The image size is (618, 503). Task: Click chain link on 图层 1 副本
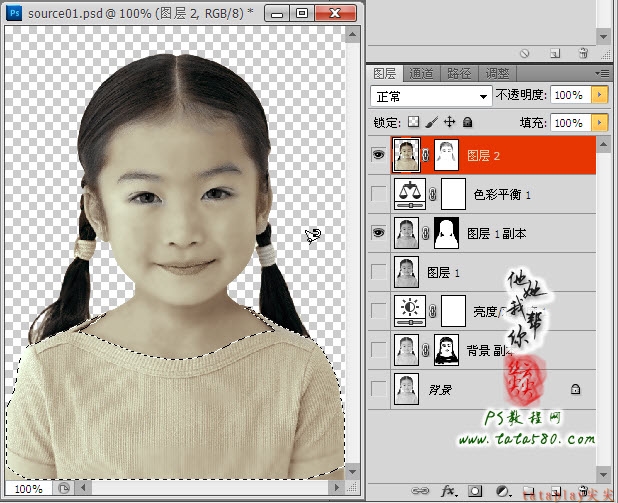click(x=426, y=233)
